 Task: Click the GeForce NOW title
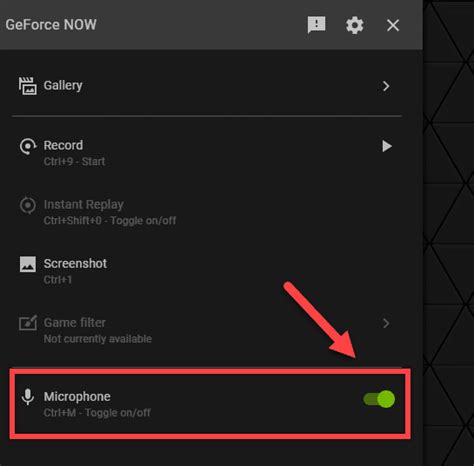[51, 25]
